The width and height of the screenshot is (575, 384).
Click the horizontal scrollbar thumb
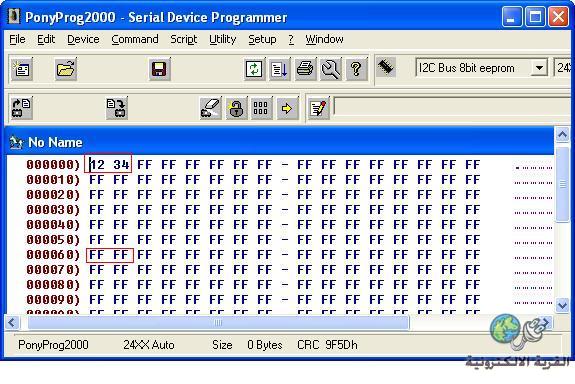218,323
